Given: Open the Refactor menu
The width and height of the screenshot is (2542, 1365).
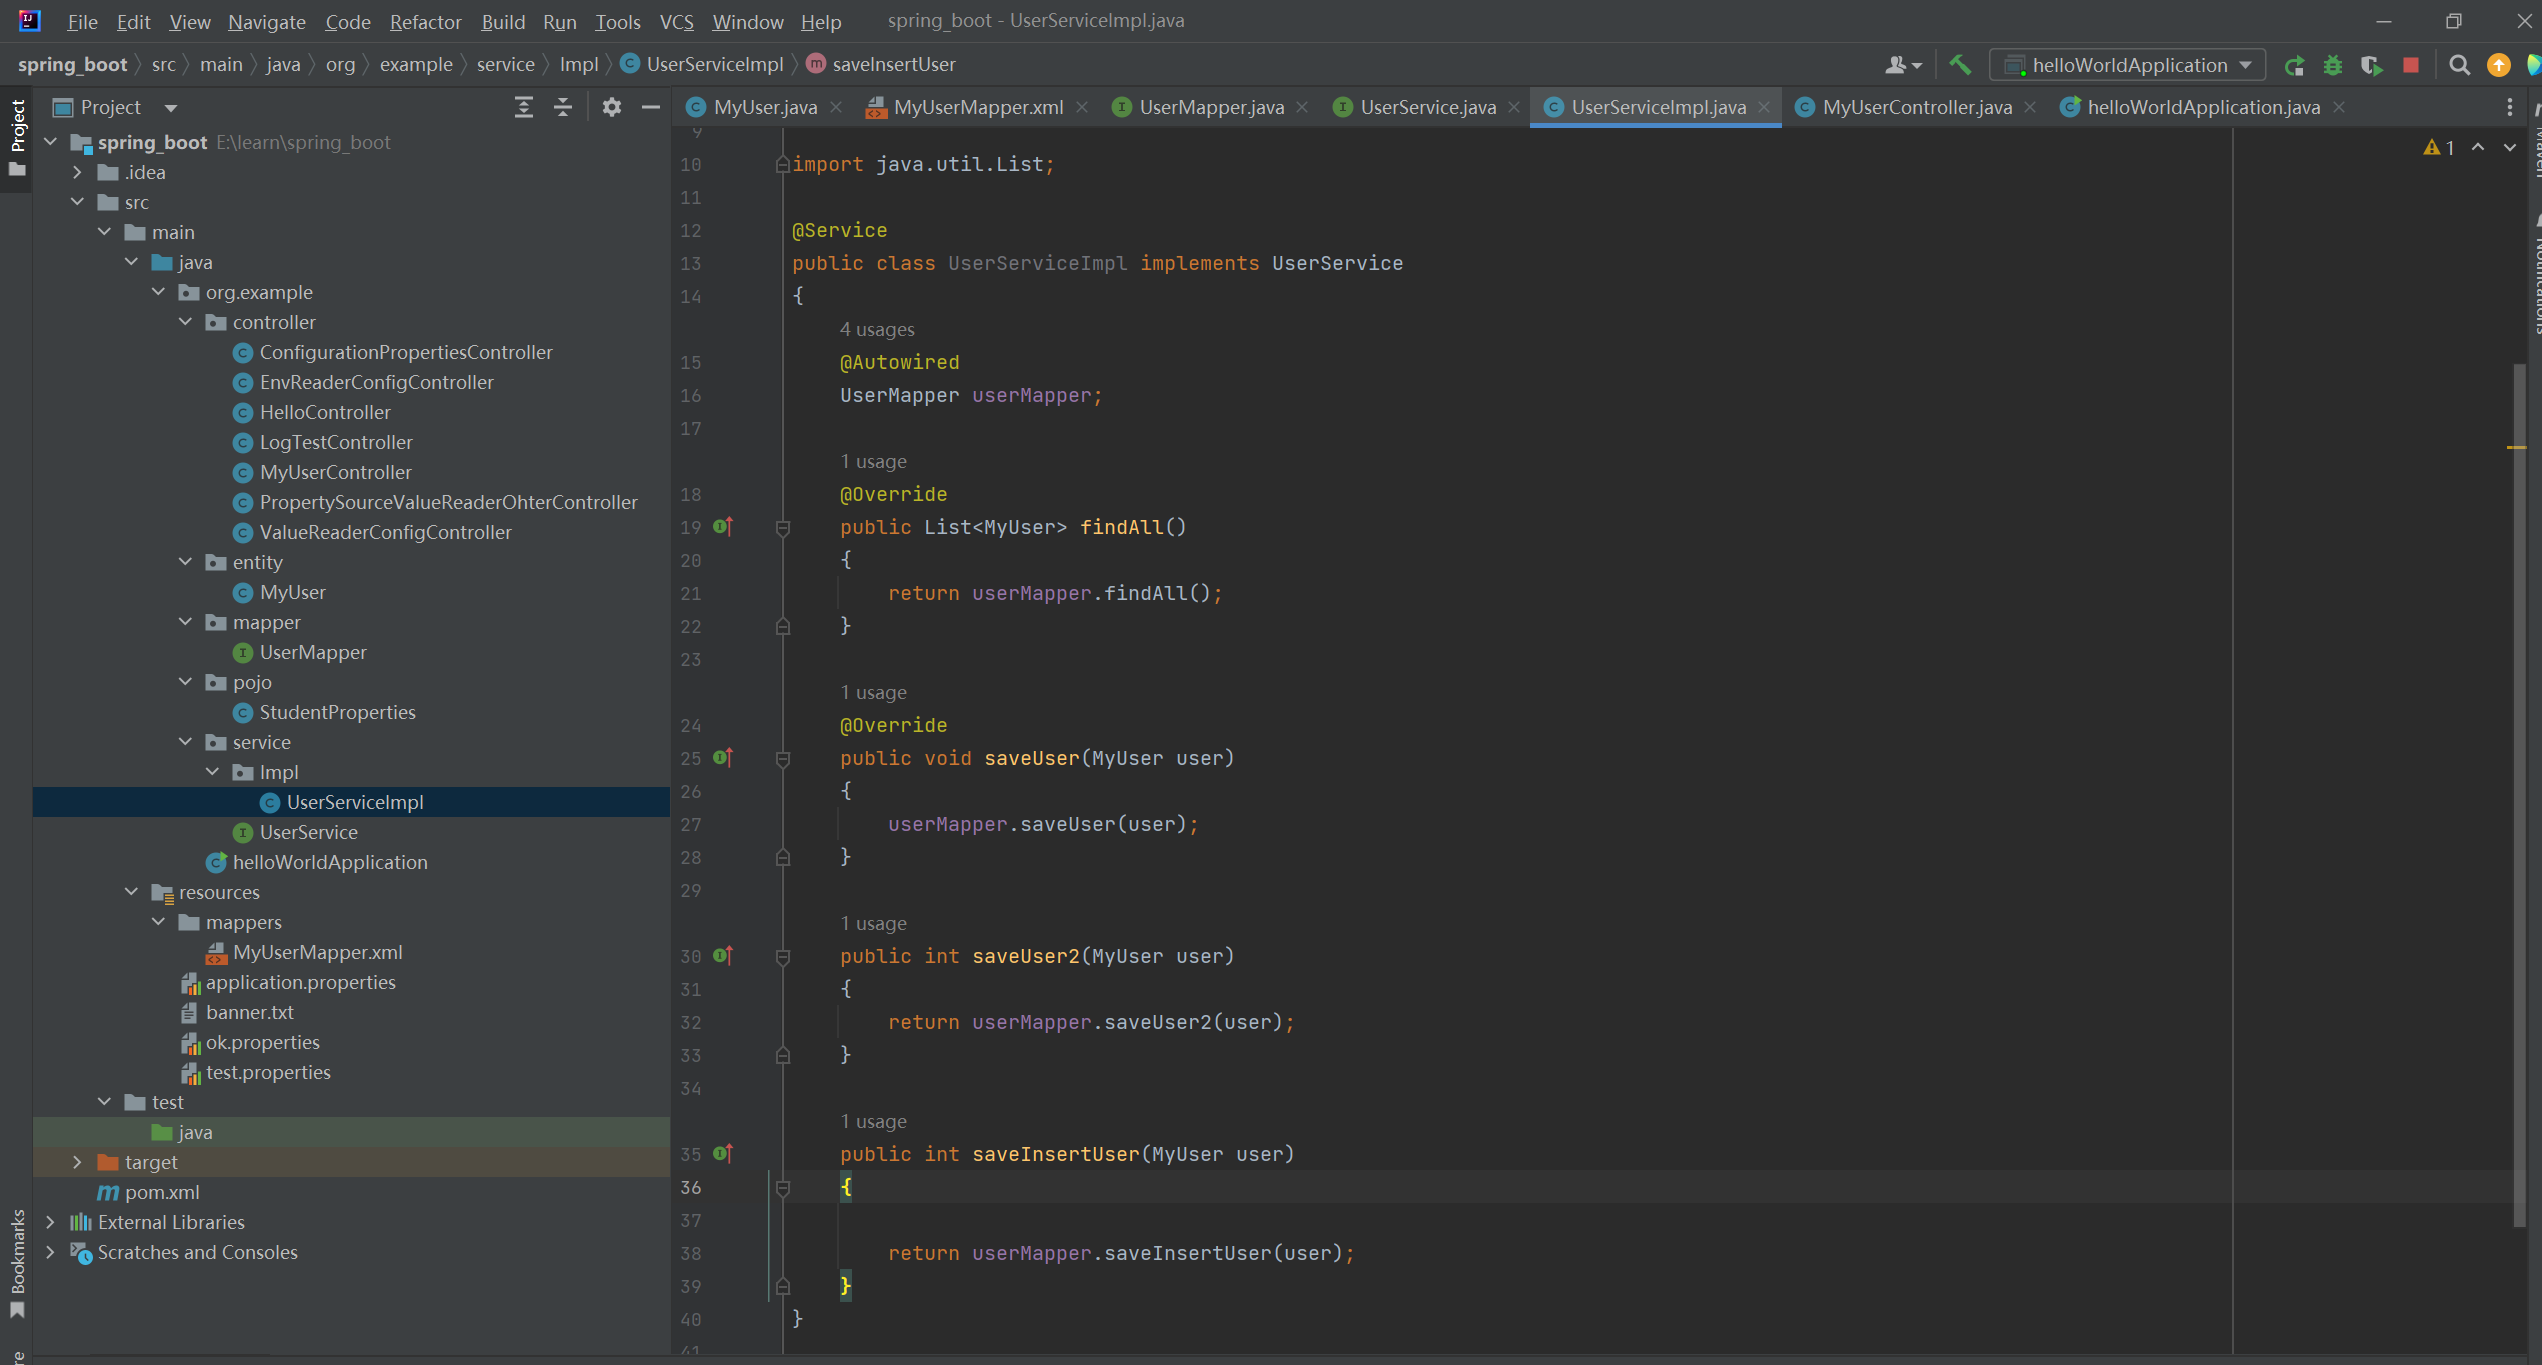Looking at the screenshot, I should click(x=425, y=21).
